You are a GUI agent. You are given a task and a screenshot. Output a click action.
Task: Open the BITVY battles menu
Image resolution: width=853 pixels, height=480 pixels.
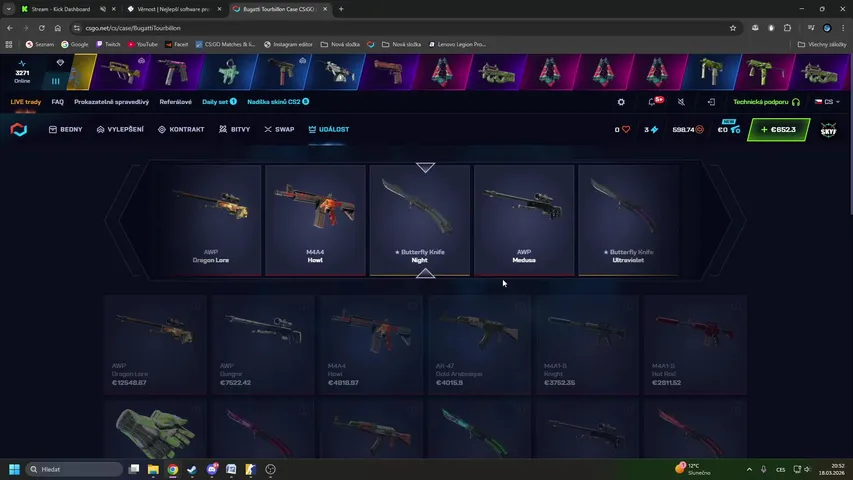click(x=234, y=130)
